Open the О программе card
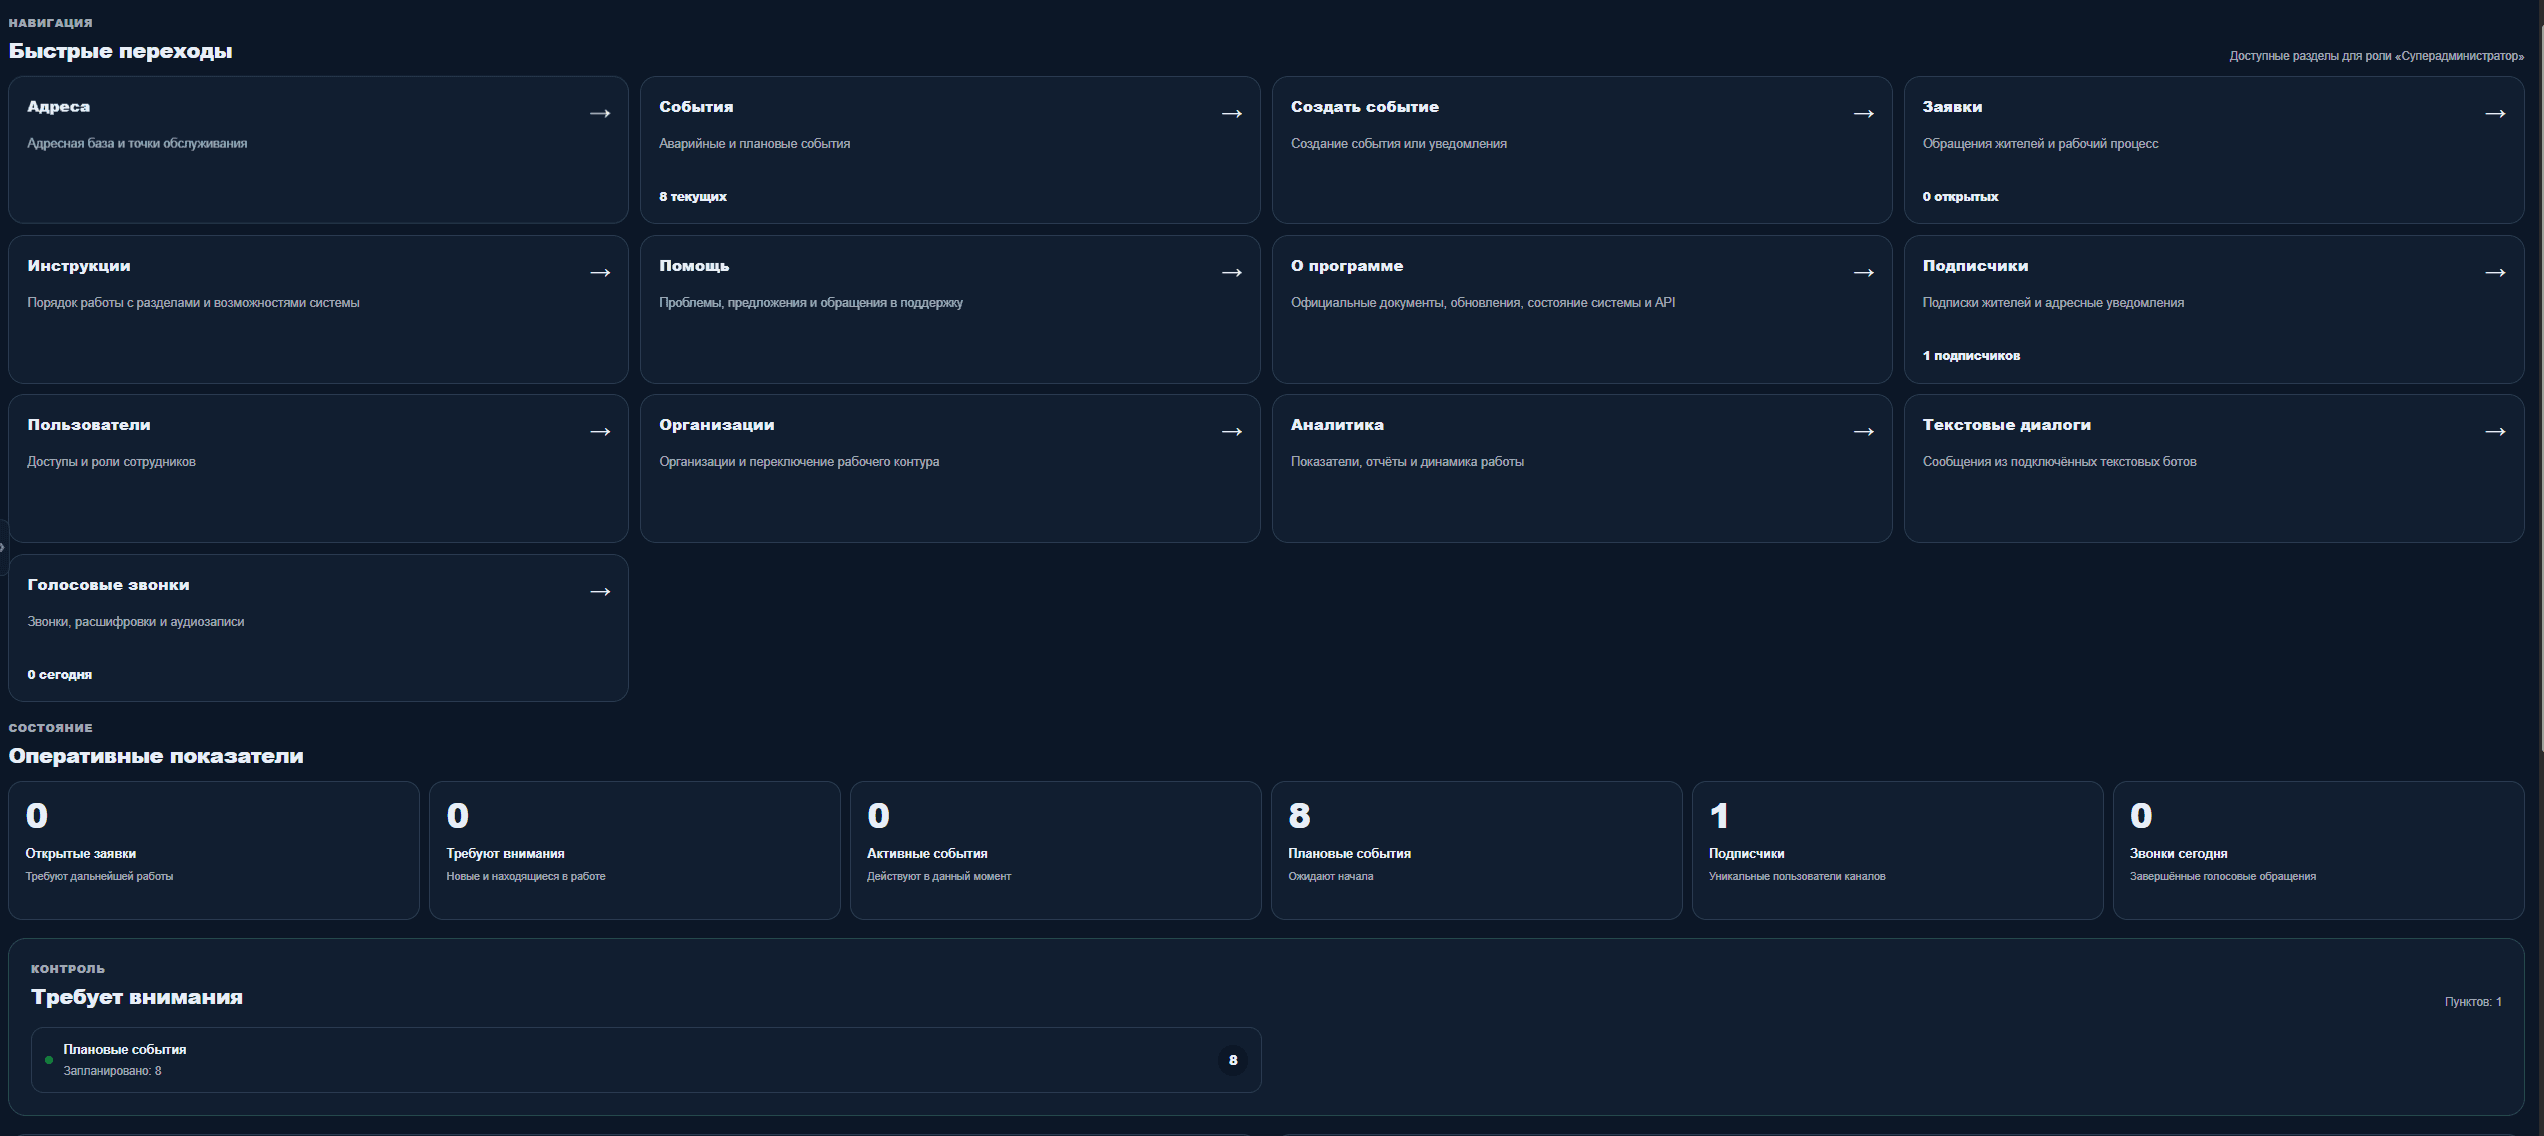This screenshot has height=1136, width=2544. [1582, 309]
